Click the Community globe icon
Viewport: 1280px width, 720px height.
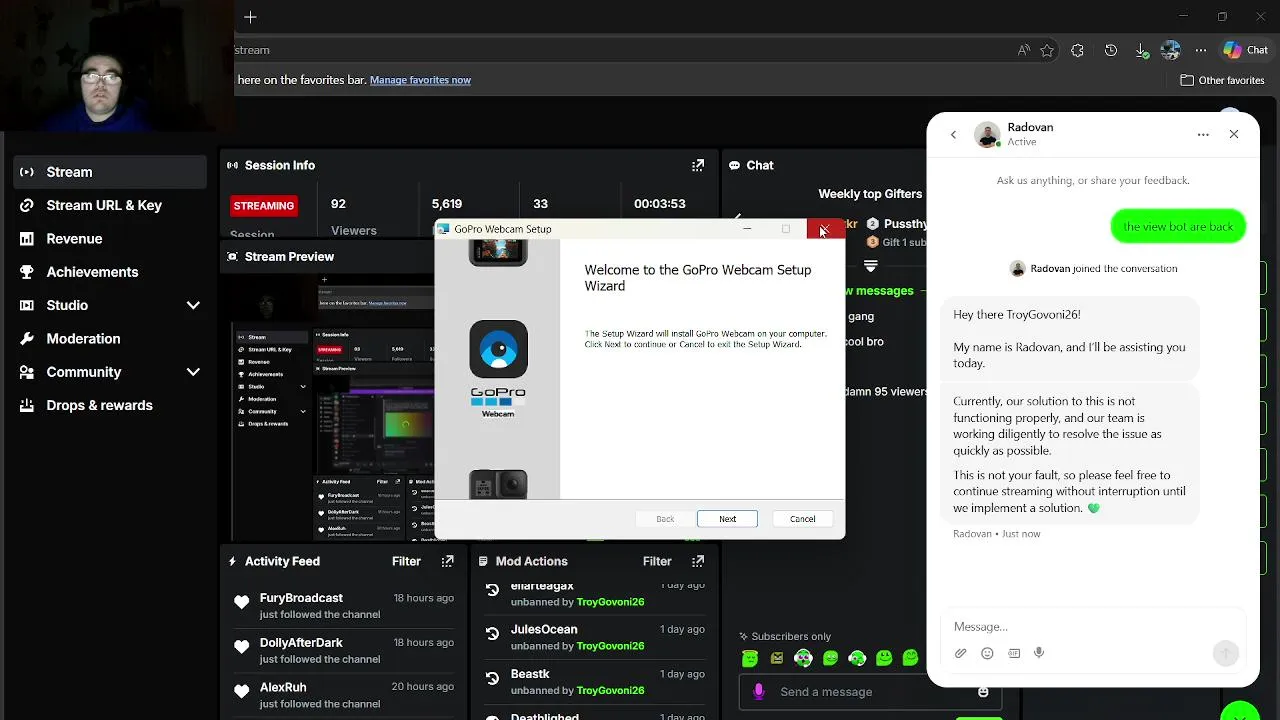(x=27, y=372)
